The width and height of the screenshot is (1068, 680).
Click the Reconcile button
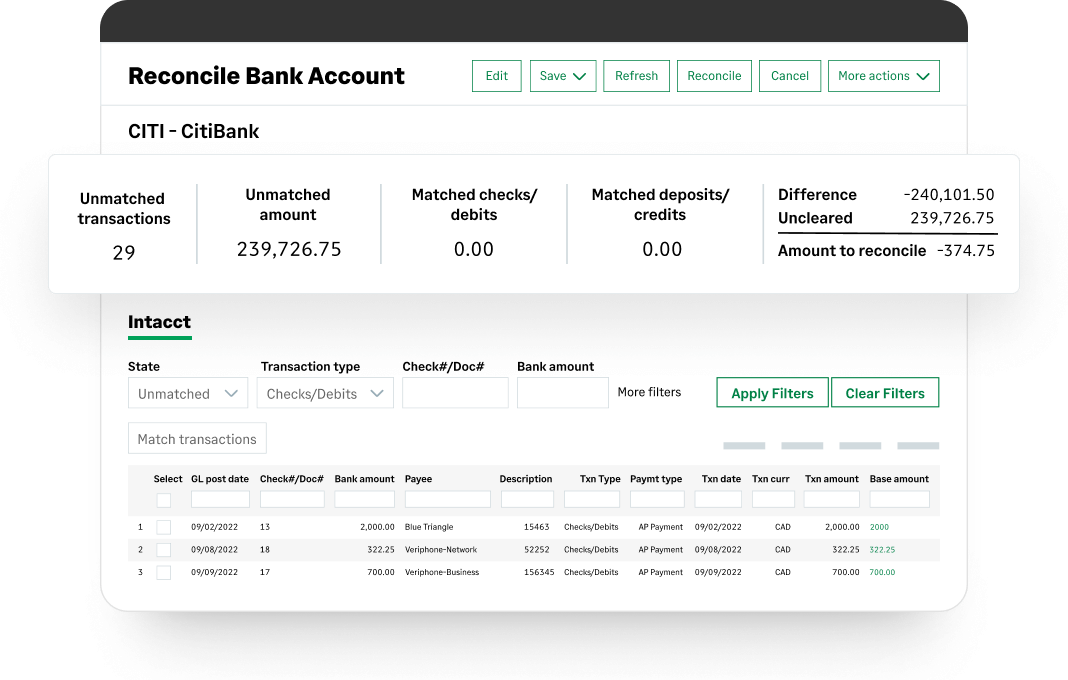click(714, 76)
